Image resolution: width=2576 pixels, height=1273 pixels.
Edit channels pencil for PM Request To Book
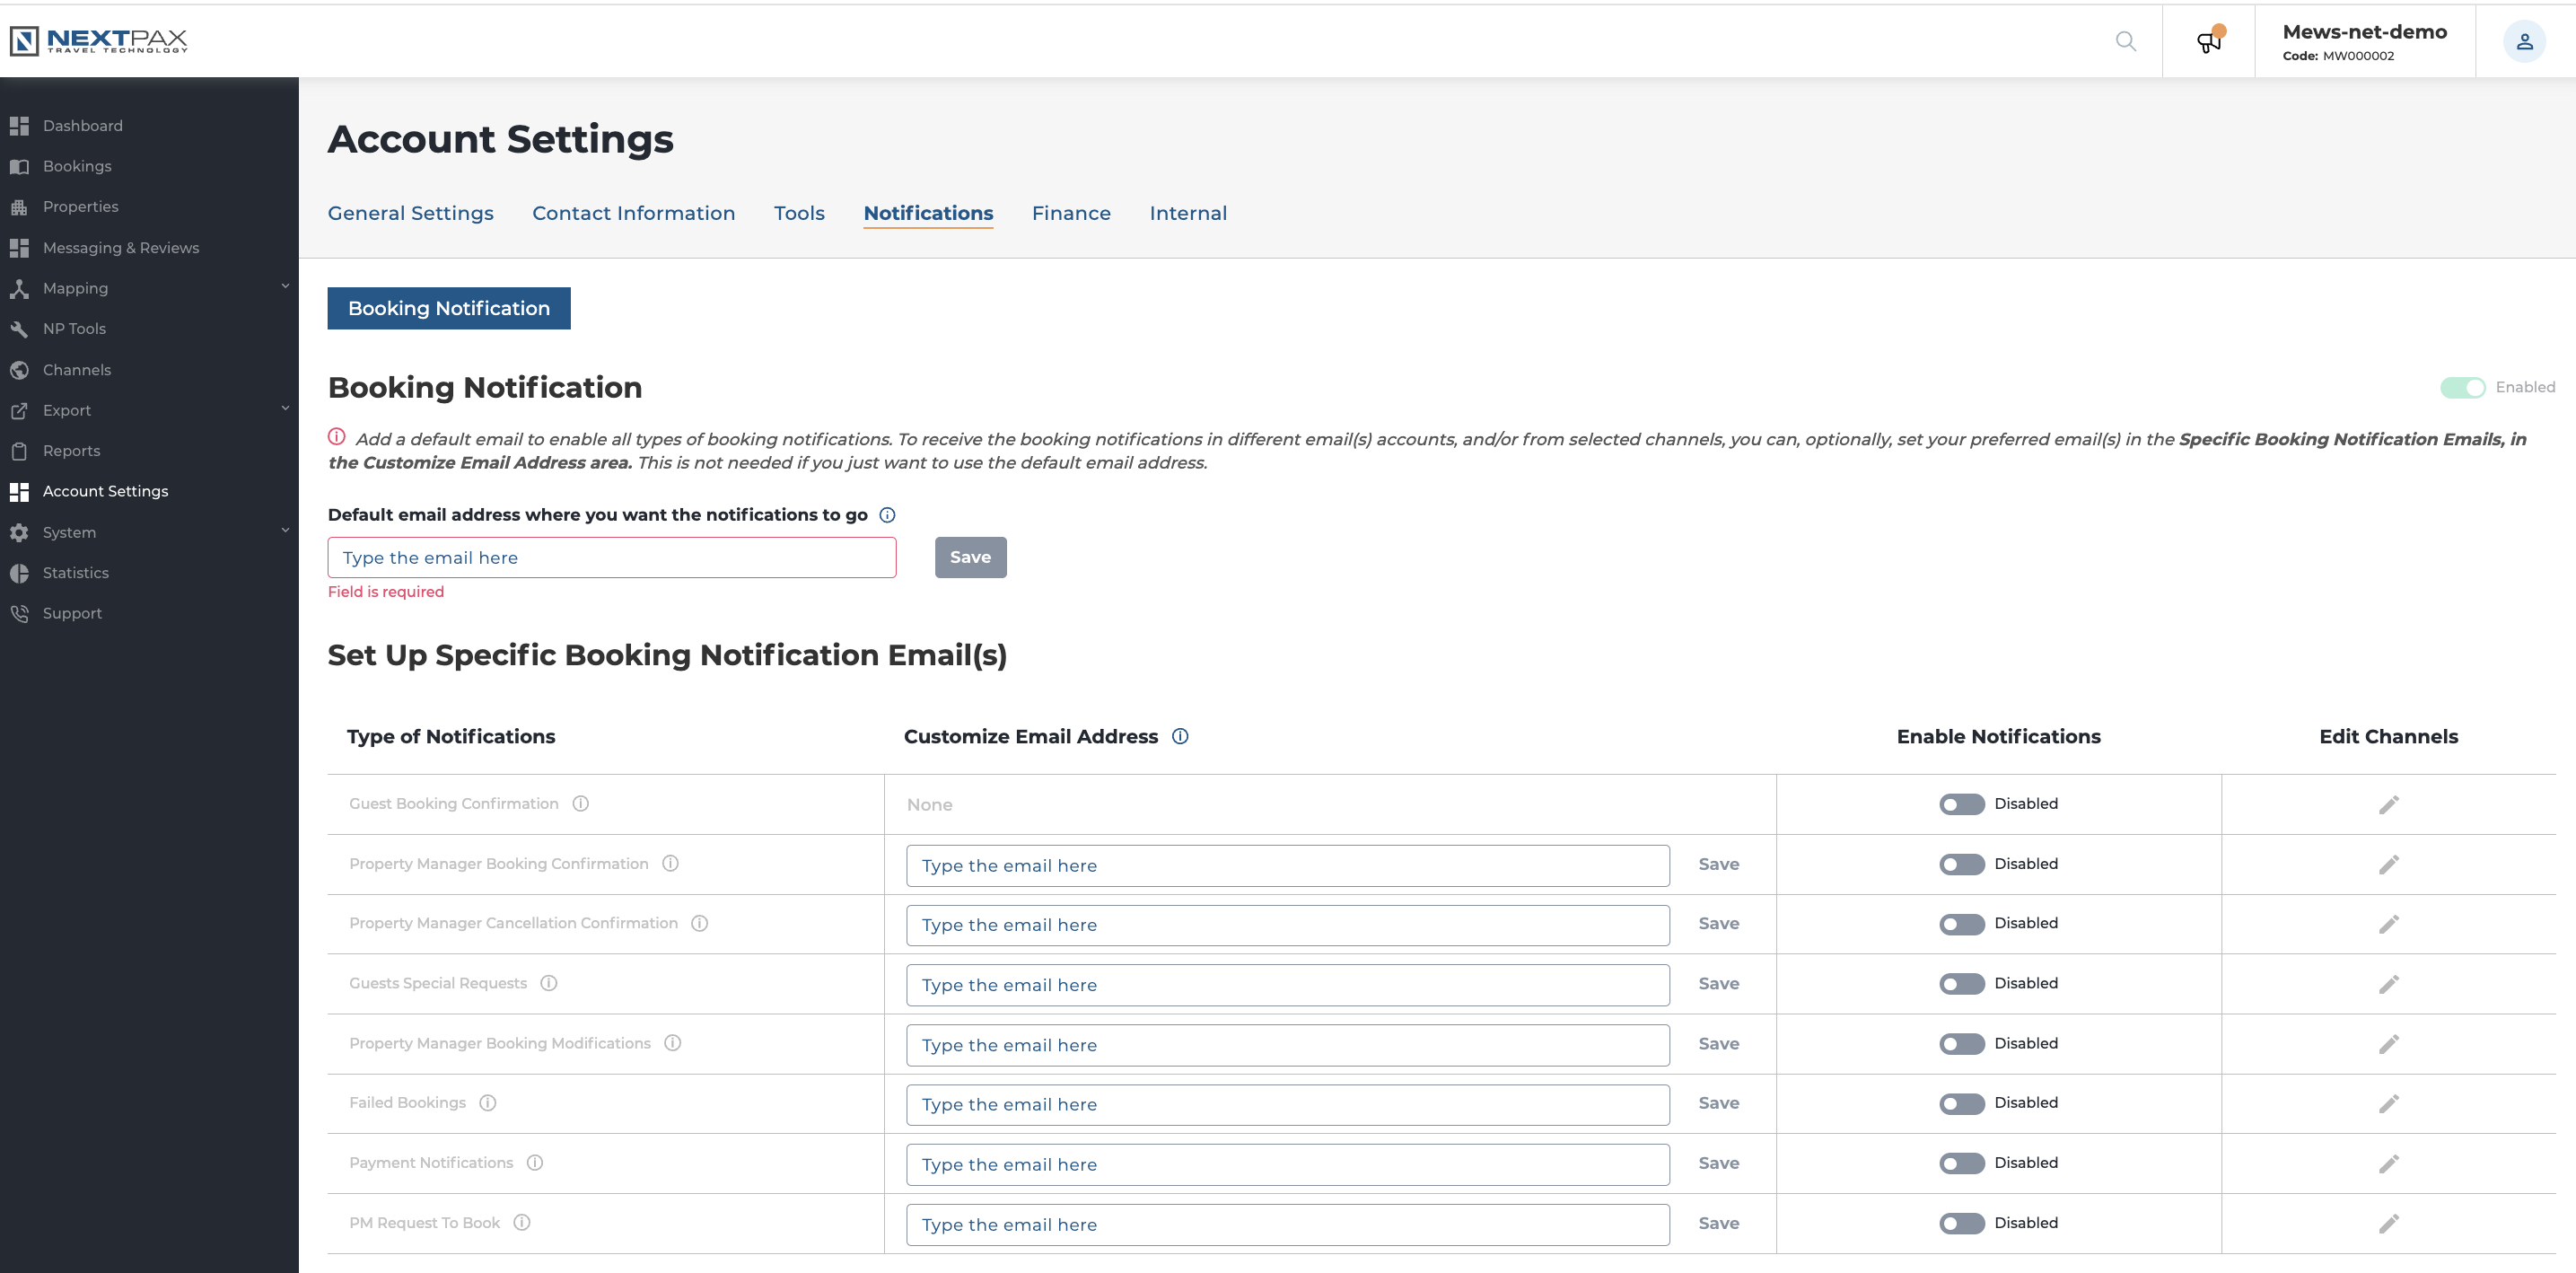click(x=2388, y=1224)
